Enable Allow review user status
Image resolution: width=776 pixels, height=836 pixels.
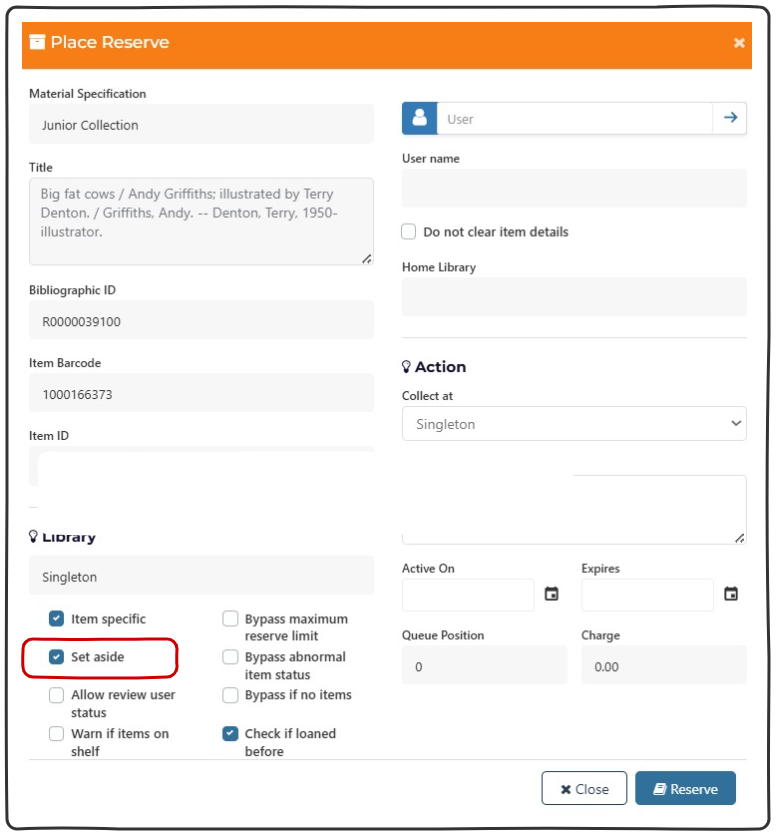pos(57,695)
